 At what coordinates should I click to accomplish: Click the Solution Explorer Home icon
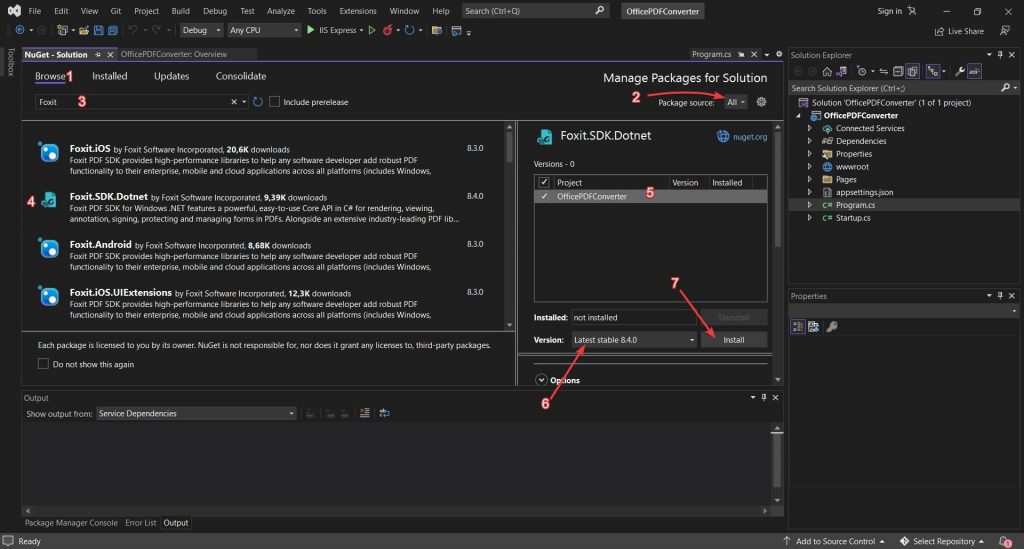pos(827,71)
